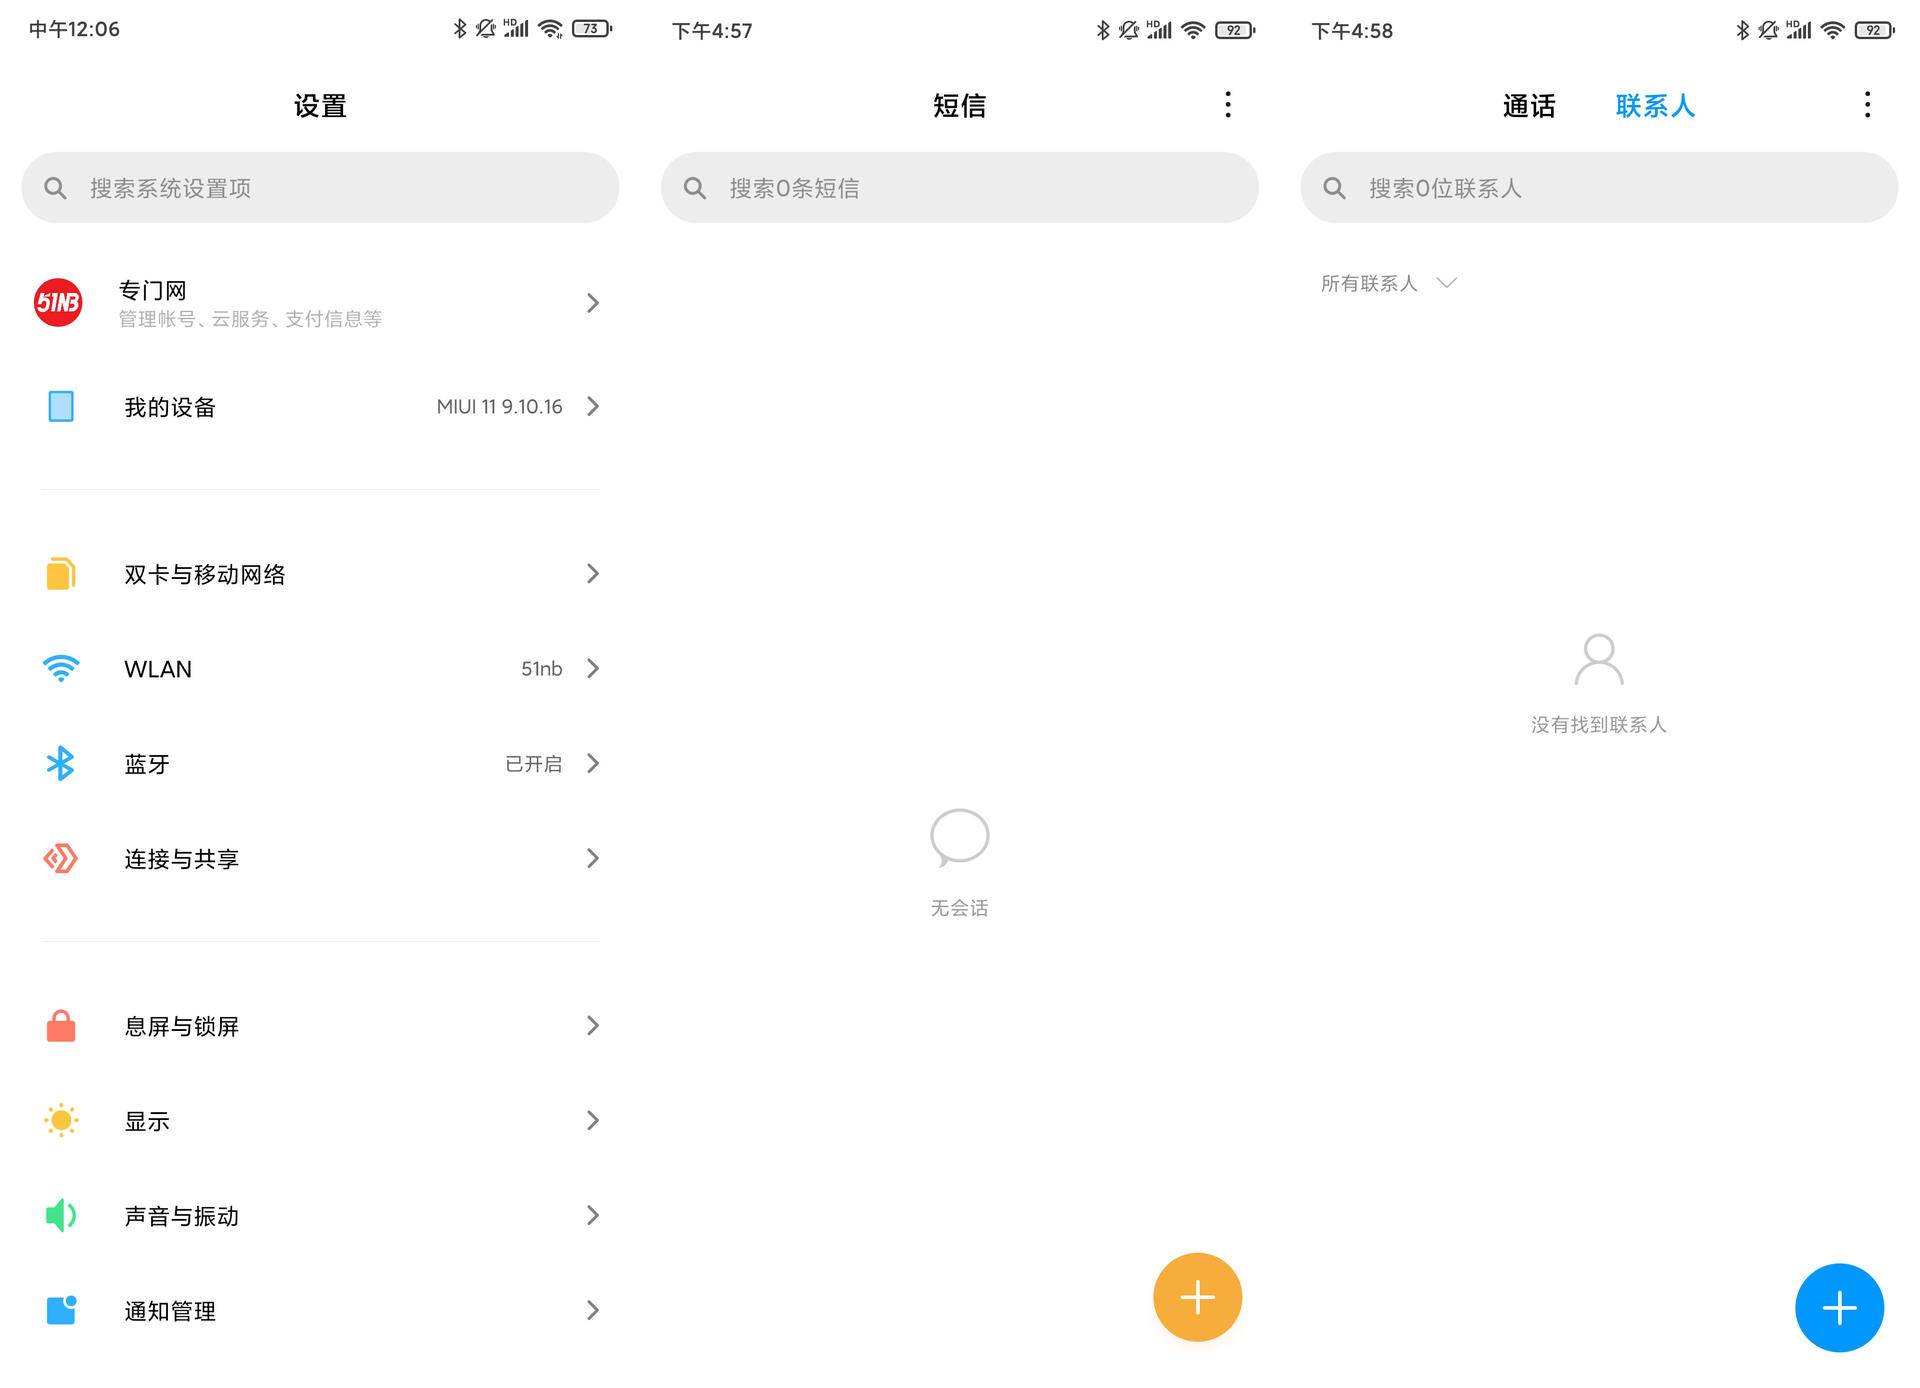Viewport: 1920px width, 1388px height.
Task: Open the contacts overflow menu
Action: [x=1865, y=104]
